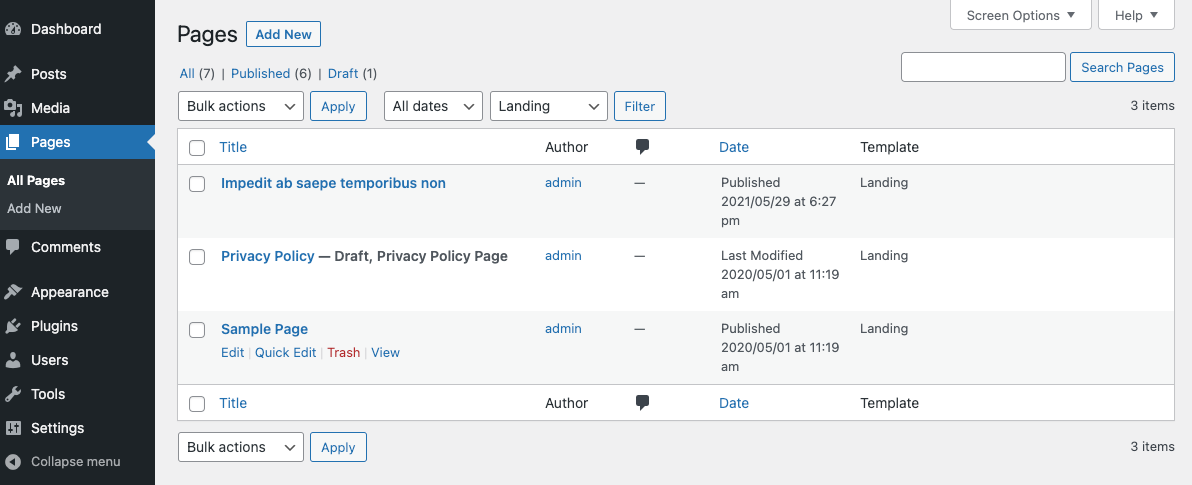The image size is (1192, 485).
Task: Open the Impedit ab saepe temporibus non page
Action: point(333,183)
